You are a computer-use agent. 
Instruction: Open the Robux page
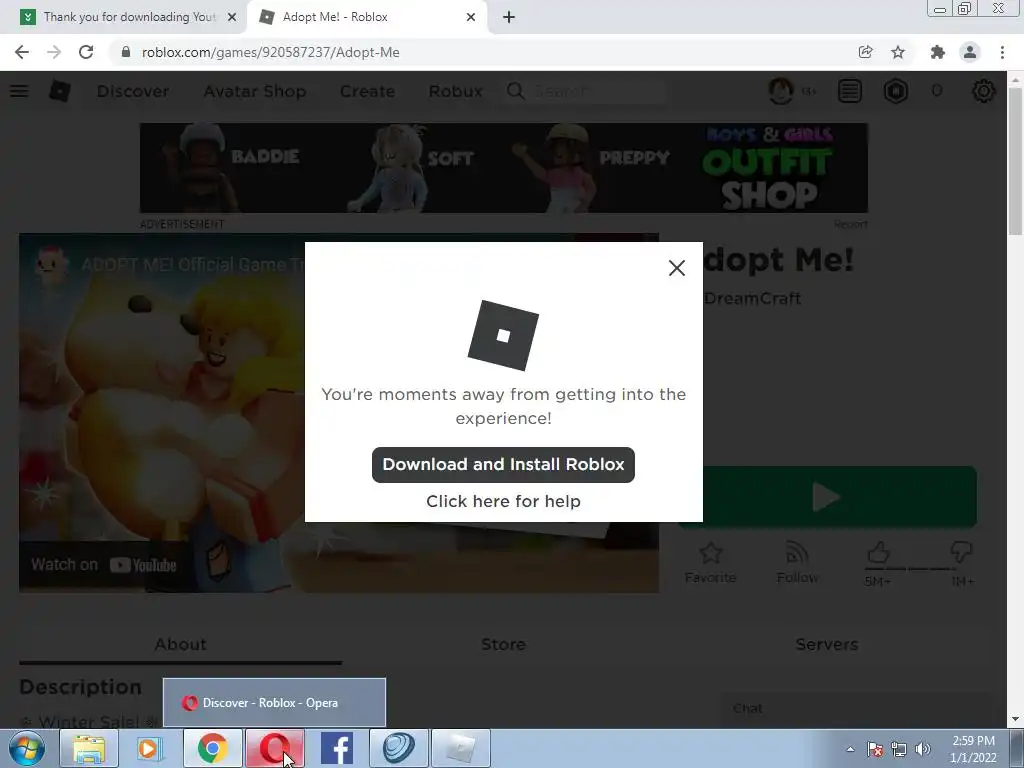[x=455, y=91]
